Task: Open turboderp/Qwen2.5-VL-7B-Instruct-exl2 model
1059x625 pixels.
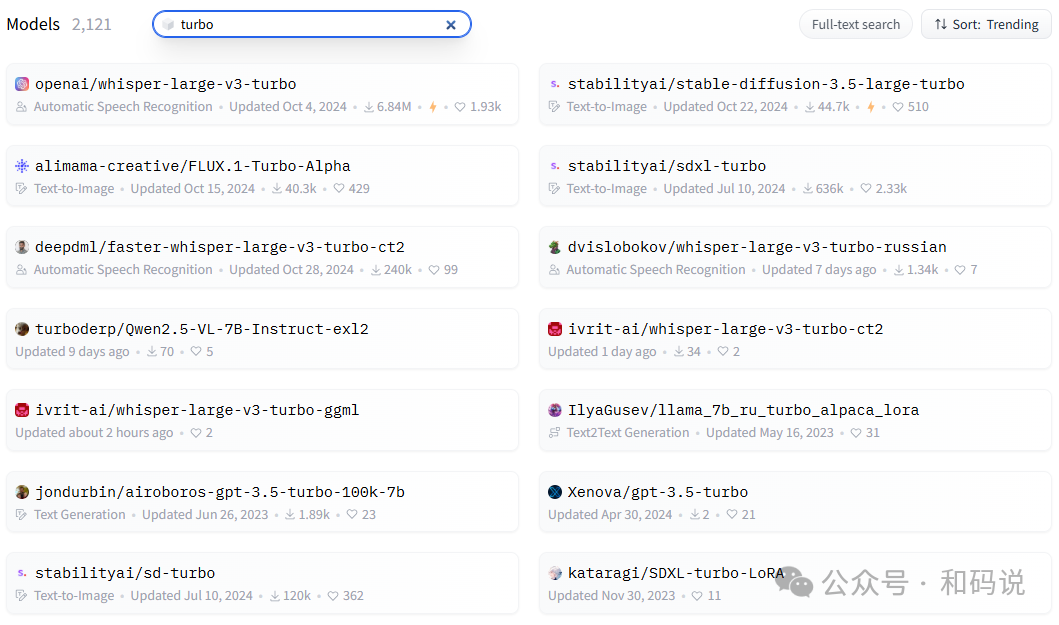Action: [202, 328]
